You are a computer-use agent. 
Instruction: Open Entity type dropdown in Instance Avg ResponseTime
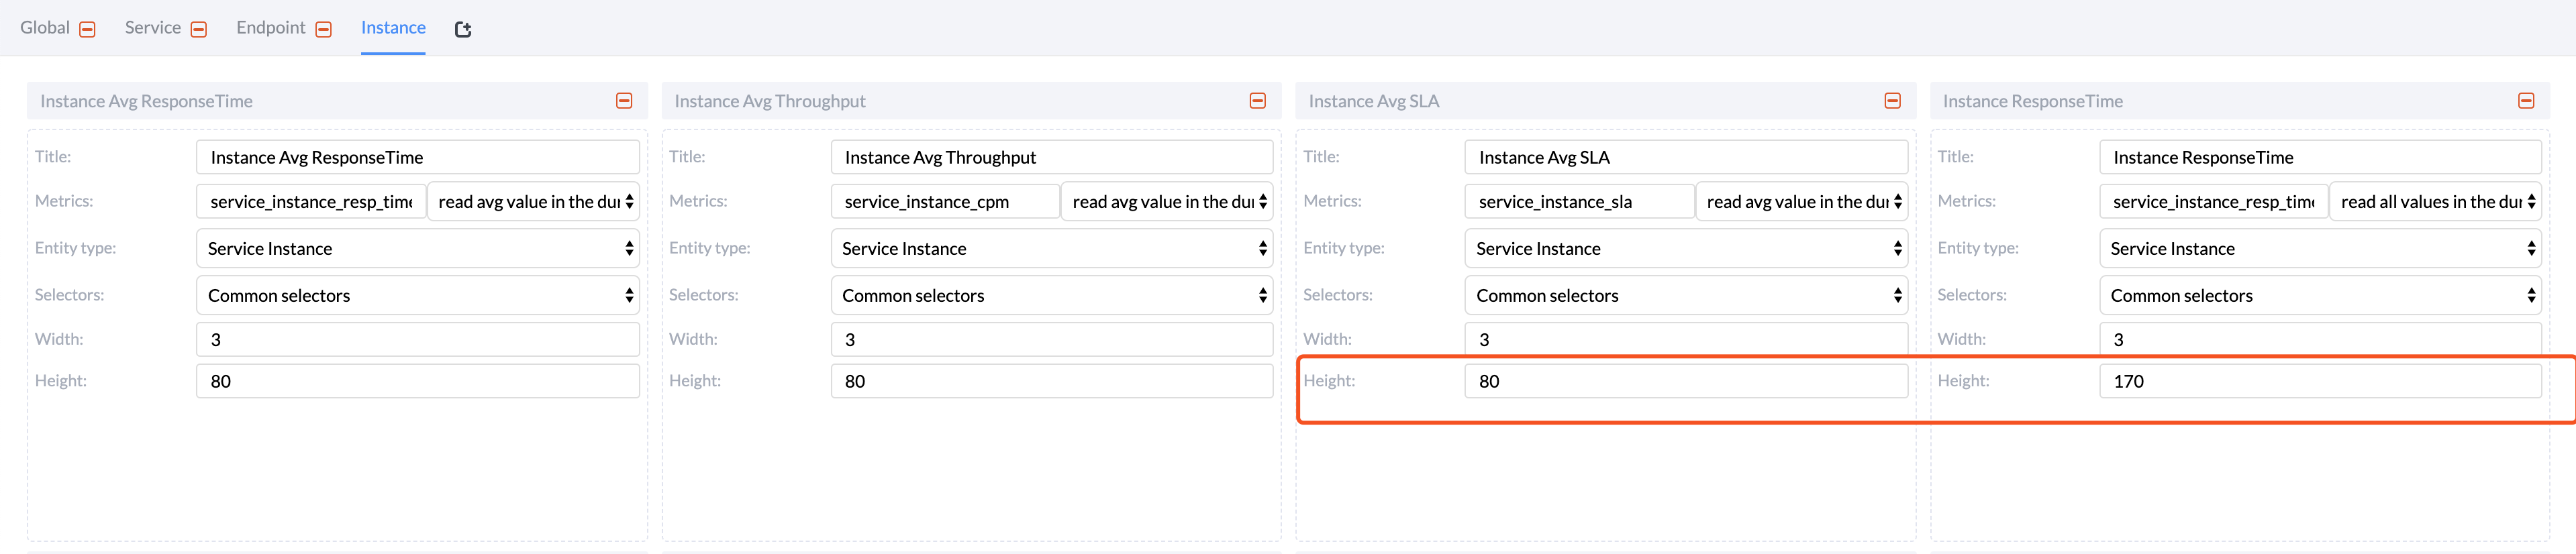coord(417,248)
